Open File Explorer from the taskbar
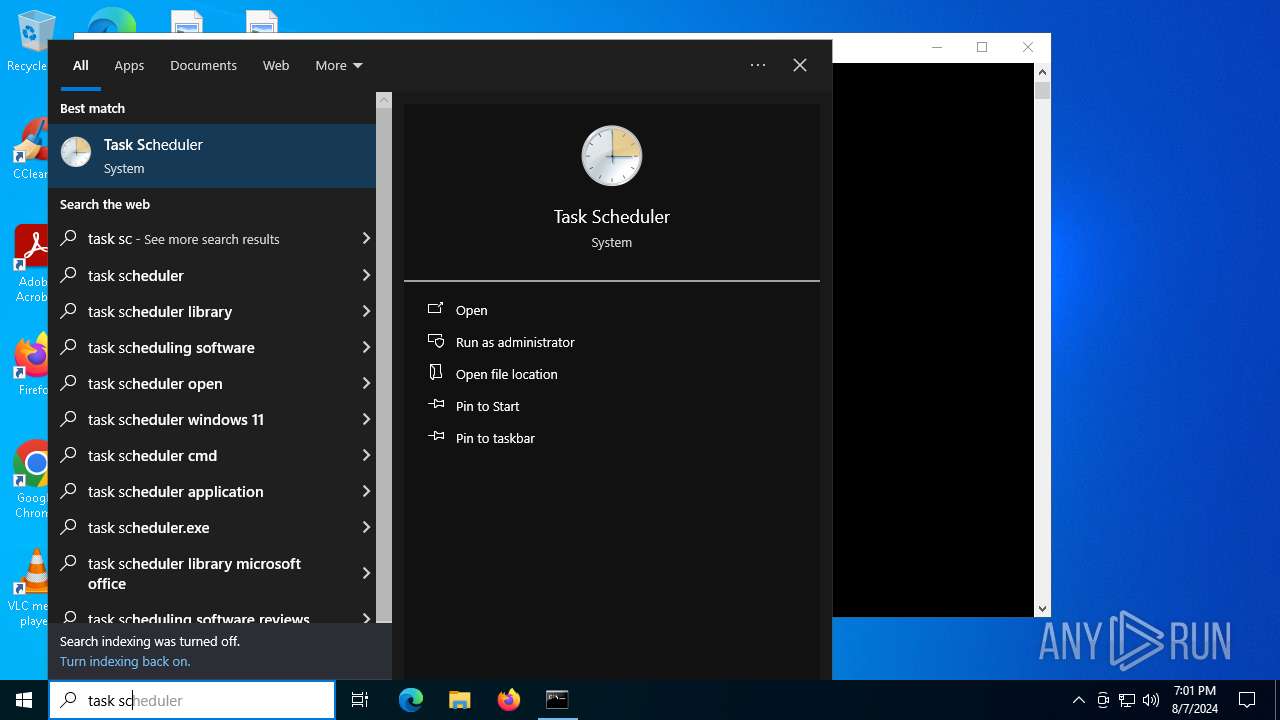 coord(459,700)
